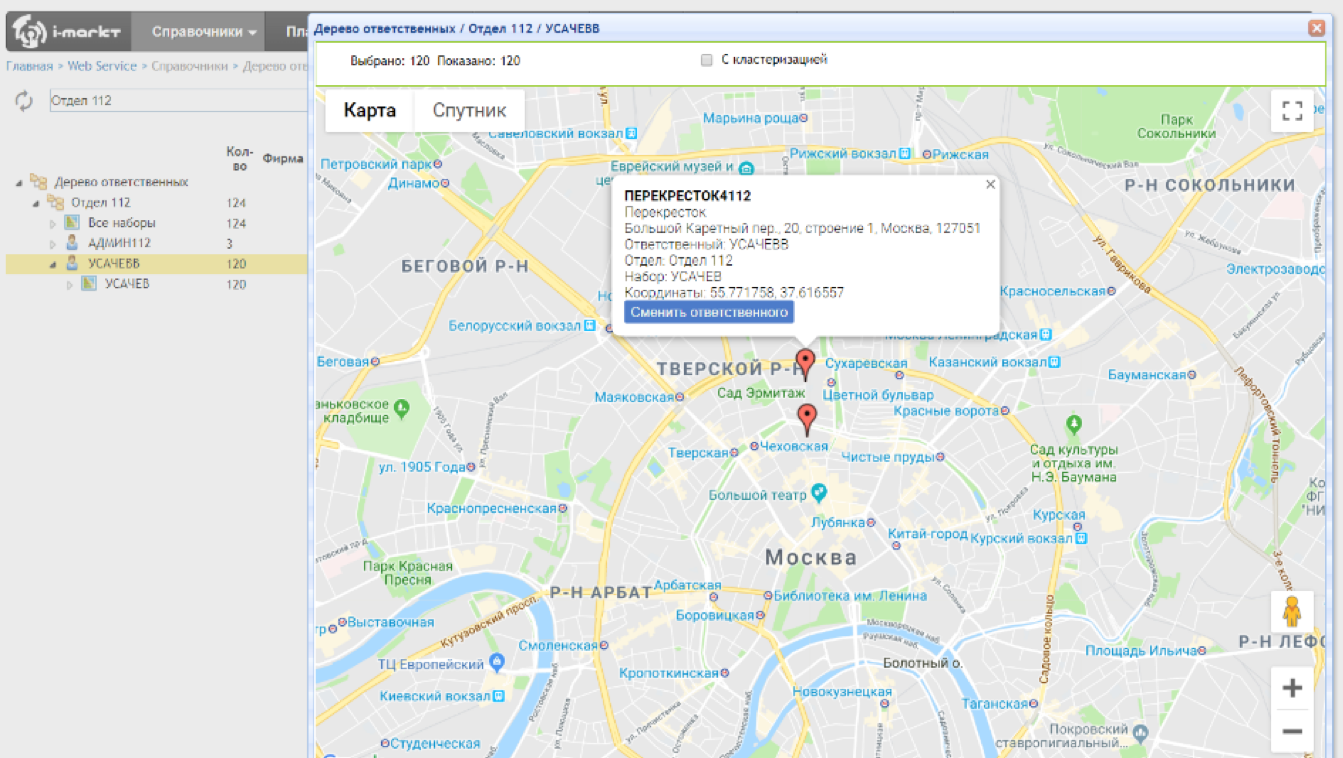The height and width of the screenshot is (758, 1343).
Task: Click the Динамо metro station icon
Action: click(444, 183)
